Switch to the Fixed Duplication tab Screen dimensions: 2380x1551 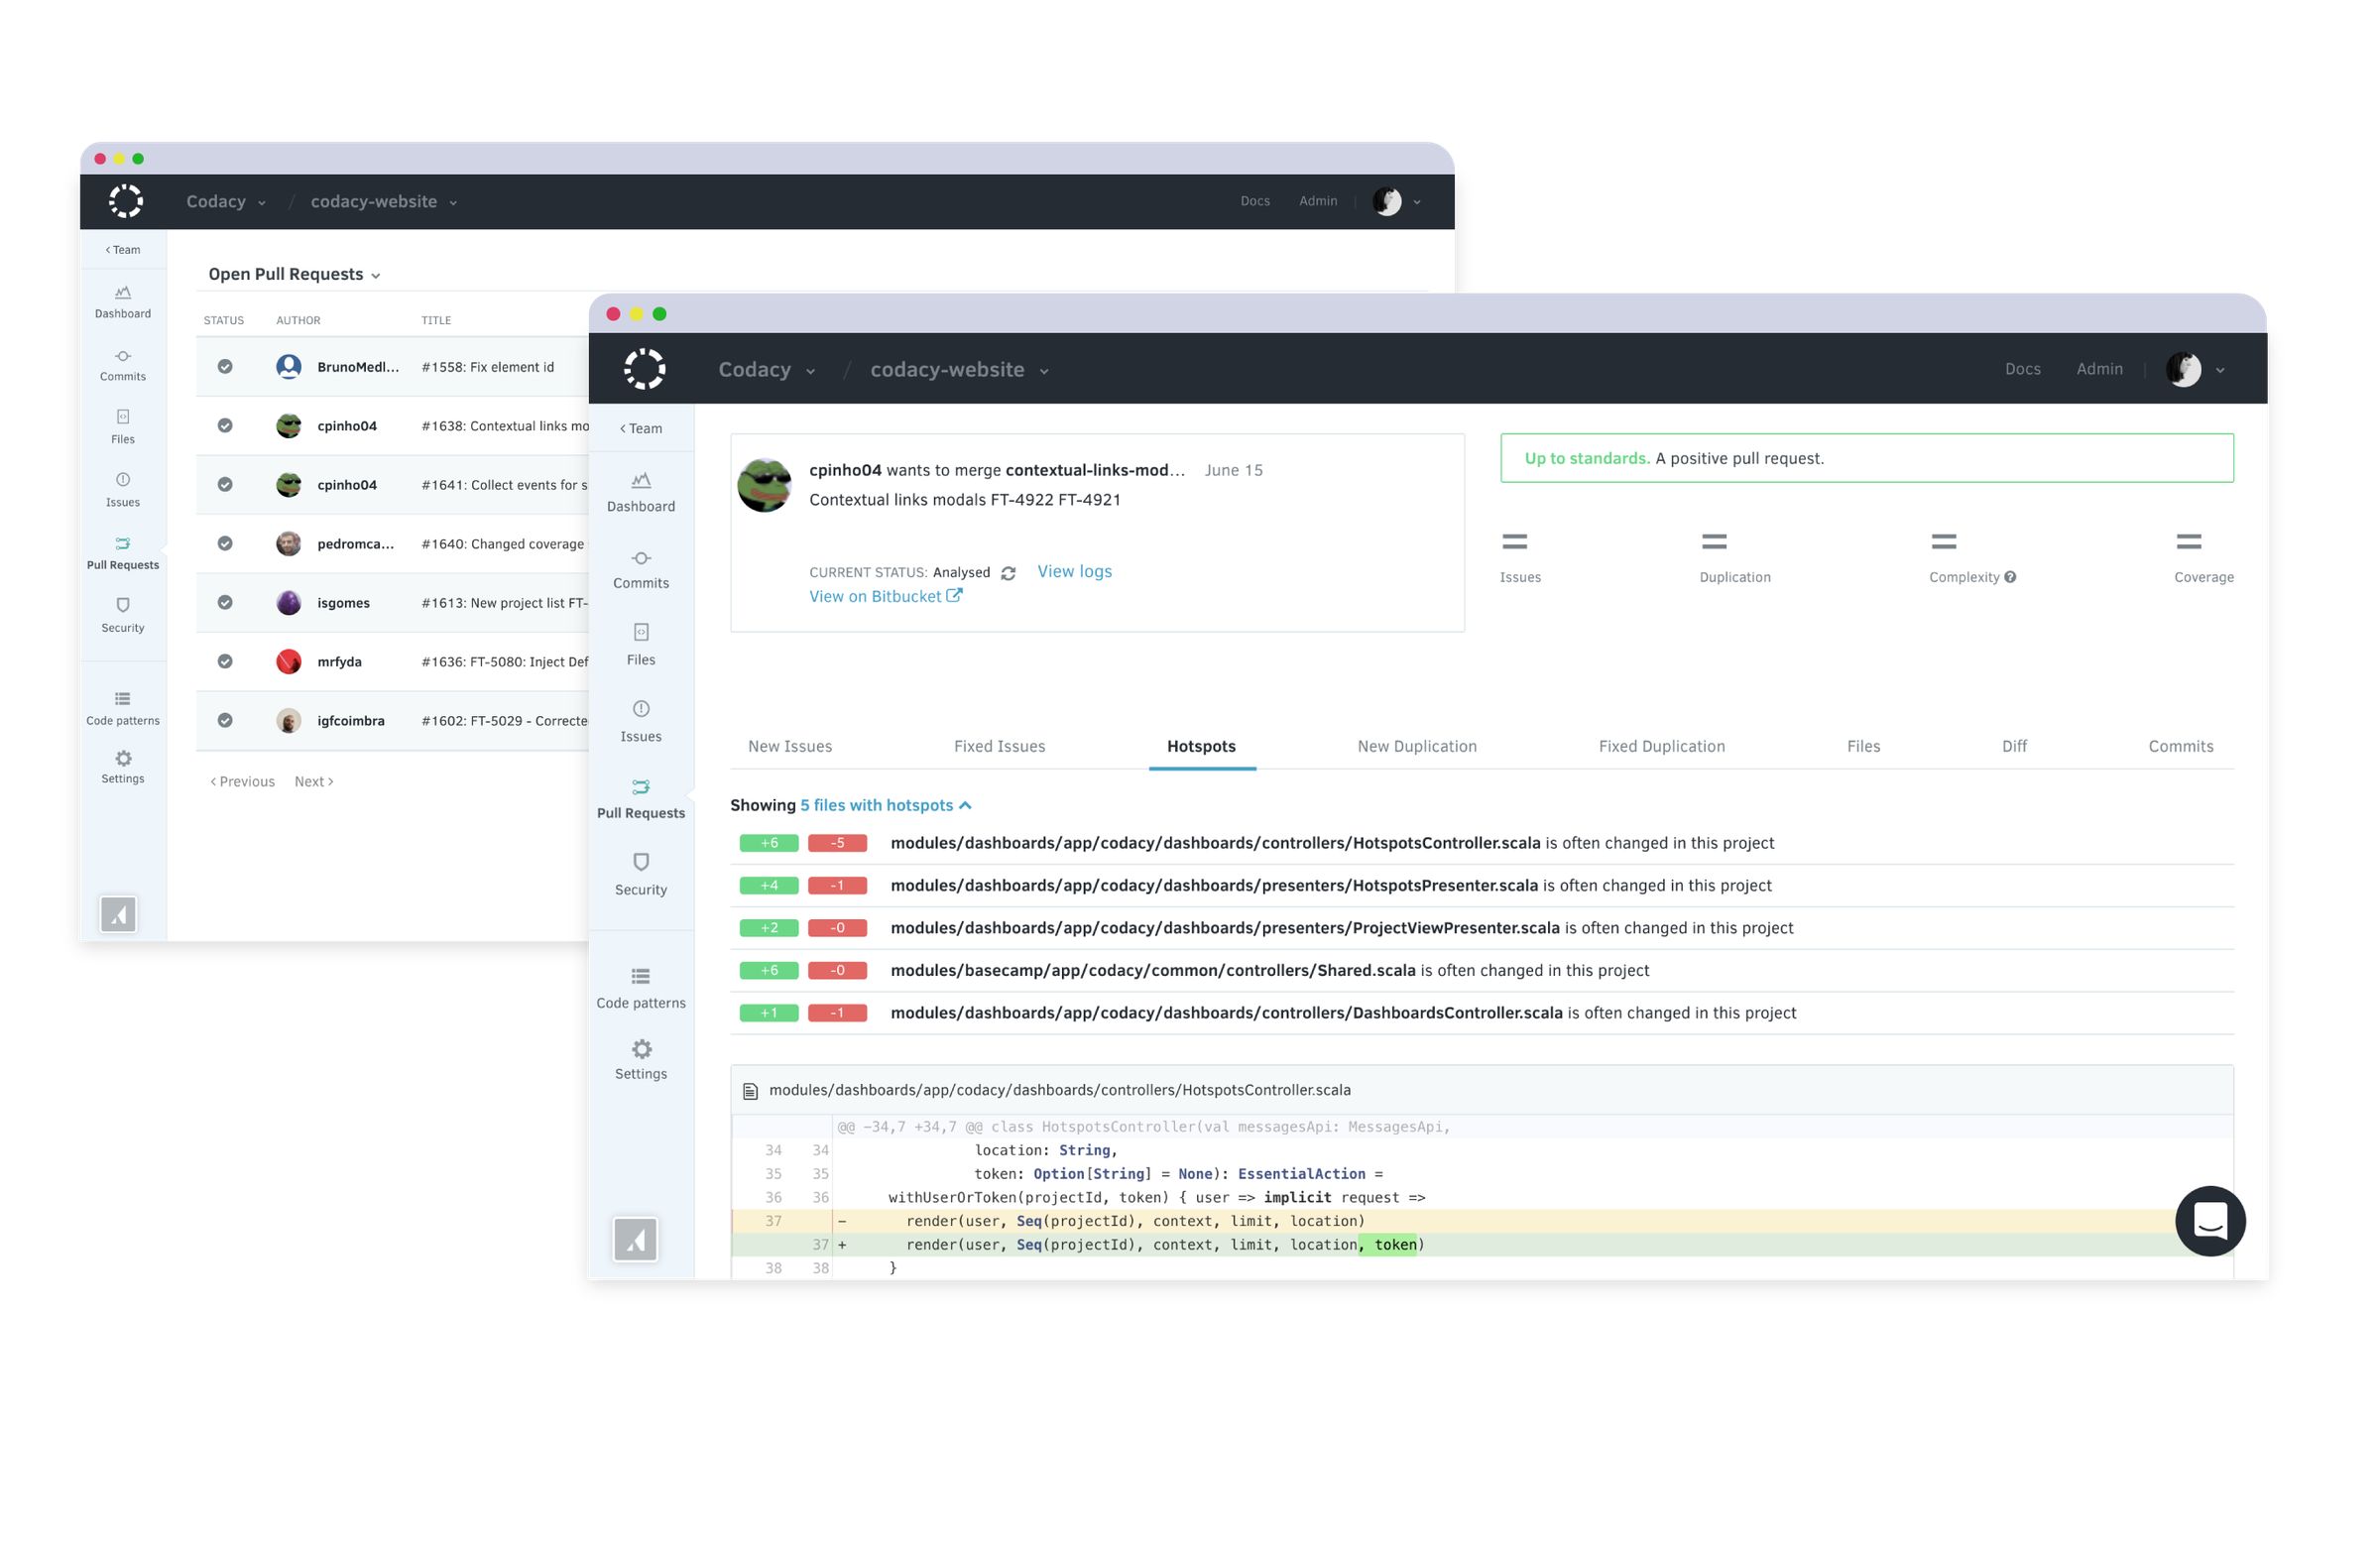tap(1661, 746)
